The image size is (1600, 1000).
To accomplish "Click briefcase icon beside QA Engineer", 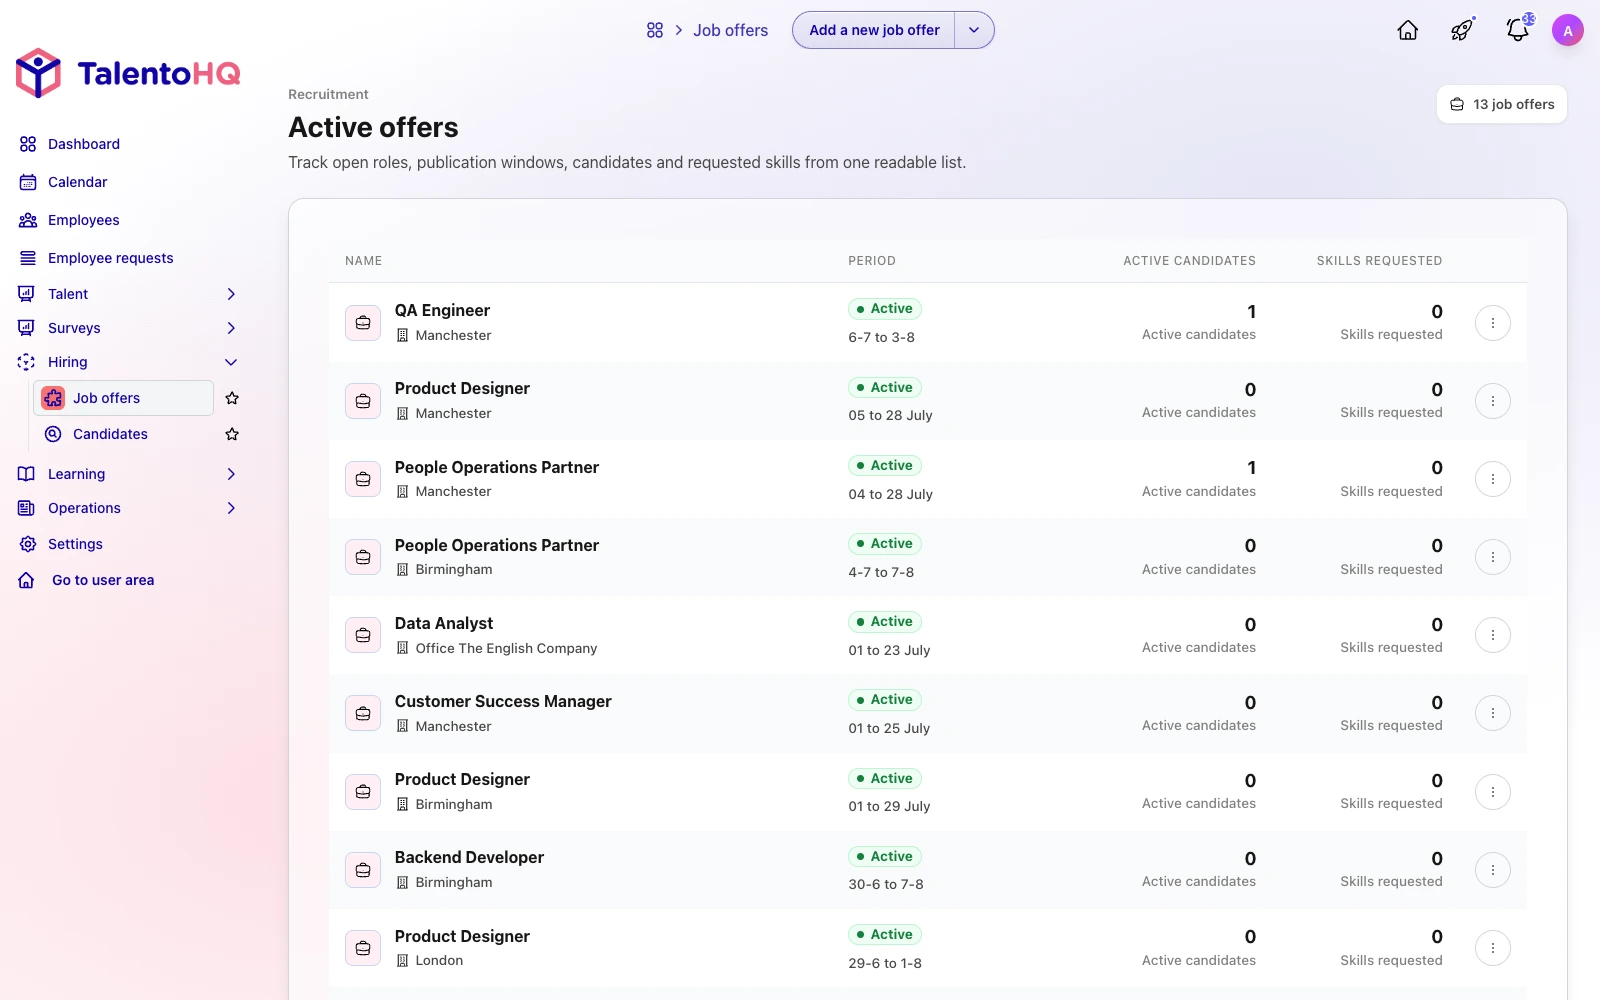I will pyautogui.click(x=363, y=323).
